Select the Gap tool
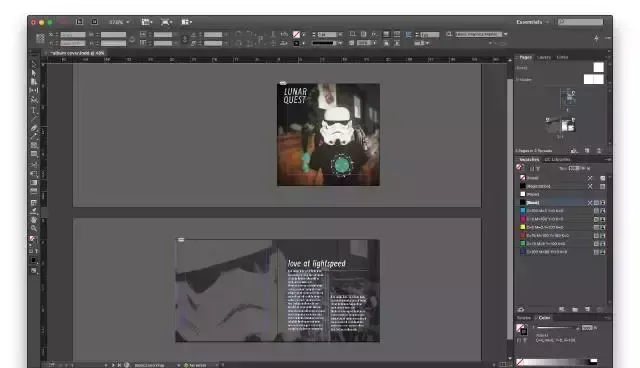640x368 pixels. pos(34,90)
